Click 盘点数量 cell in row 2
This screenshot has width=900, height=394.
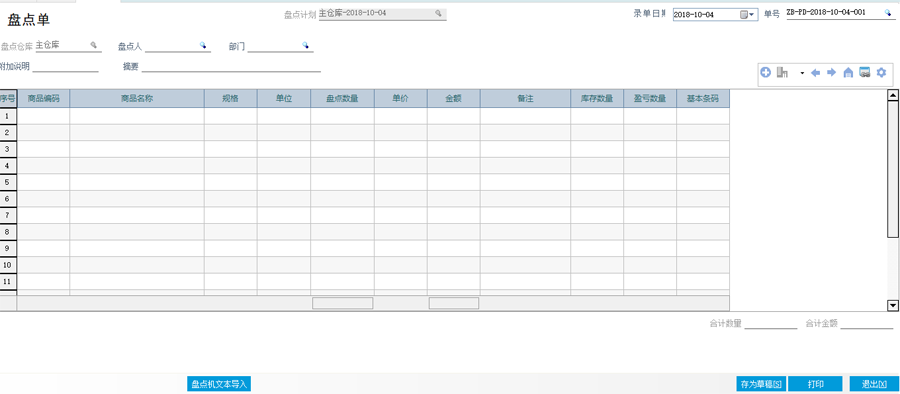[x=343, y=132]
